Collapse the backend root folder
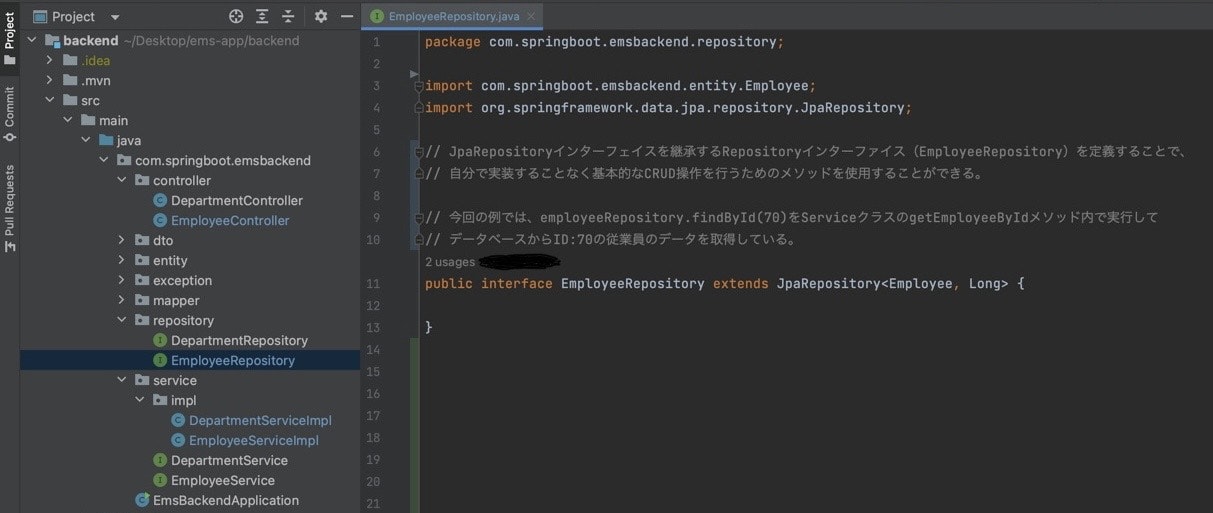Viewport: 1213px width, 513px height. tap(32, 40)
